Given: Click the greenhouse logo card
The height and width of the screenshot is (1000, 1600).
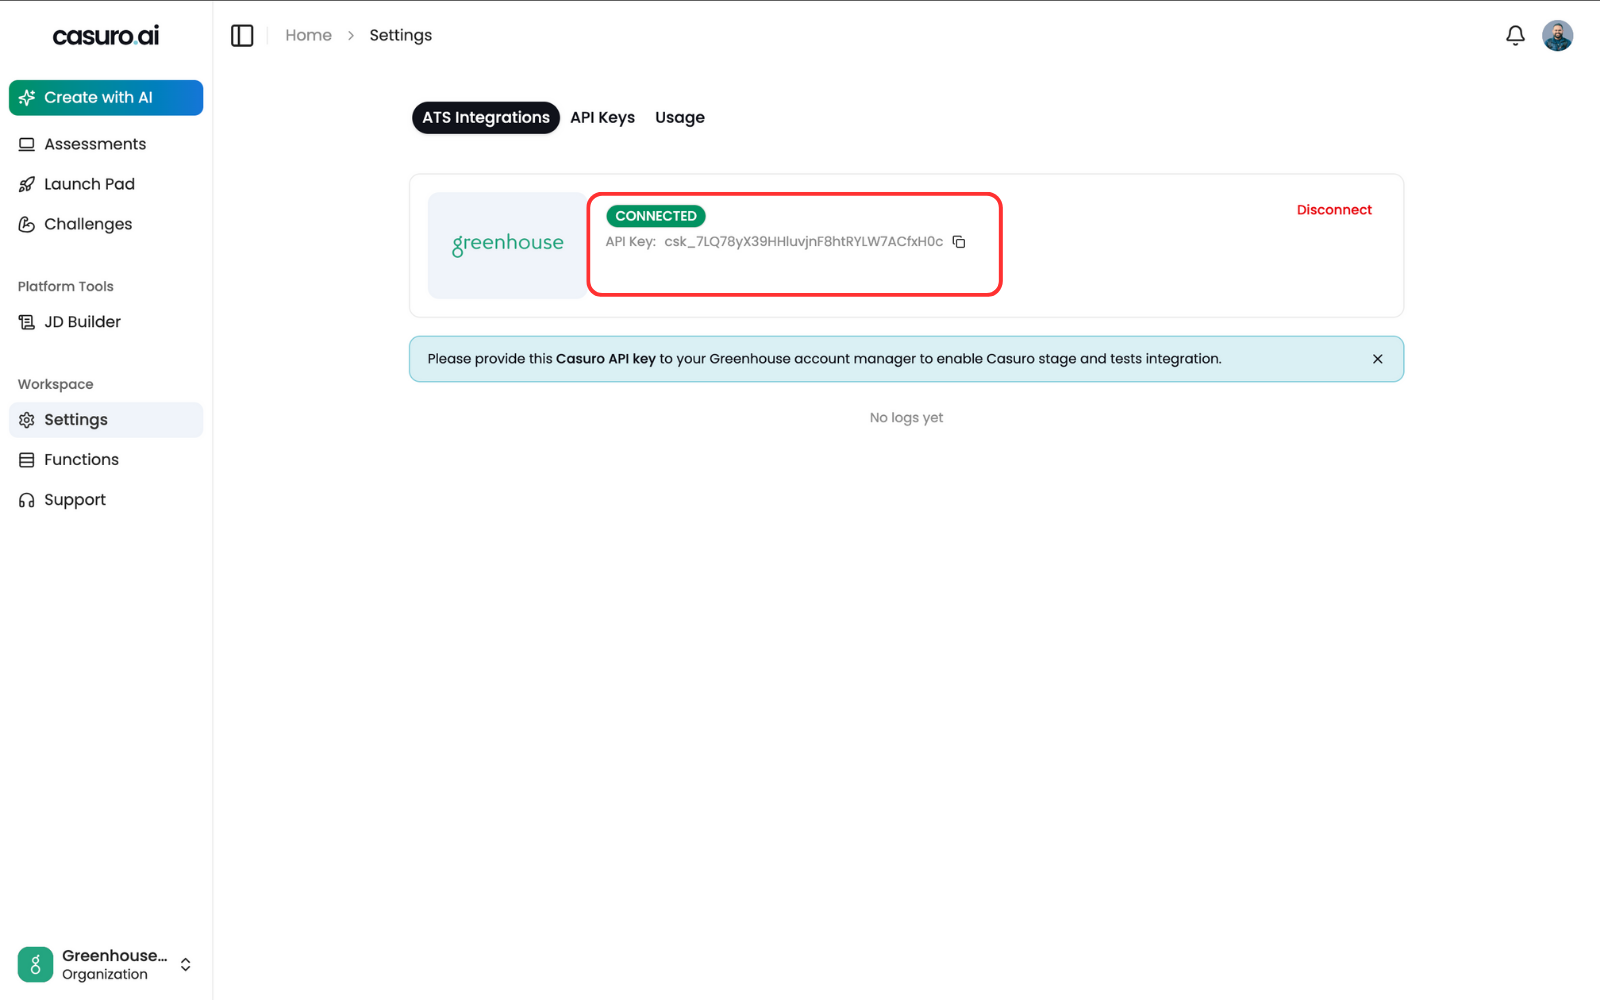Looking at the screenshot, I should pyautogui.click(x=506, y=245).
